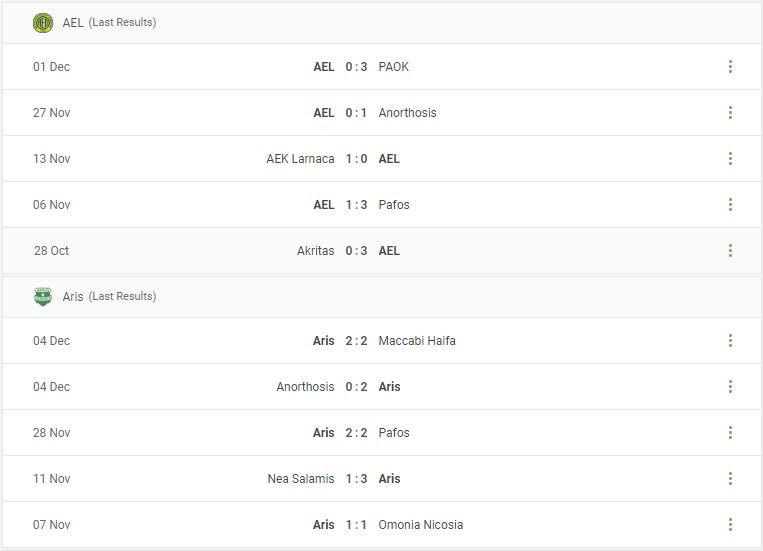Open three-dot menu for Anorthosis 0:2 Aris
Screen dimensions: 763x551
tap(730, 387)
